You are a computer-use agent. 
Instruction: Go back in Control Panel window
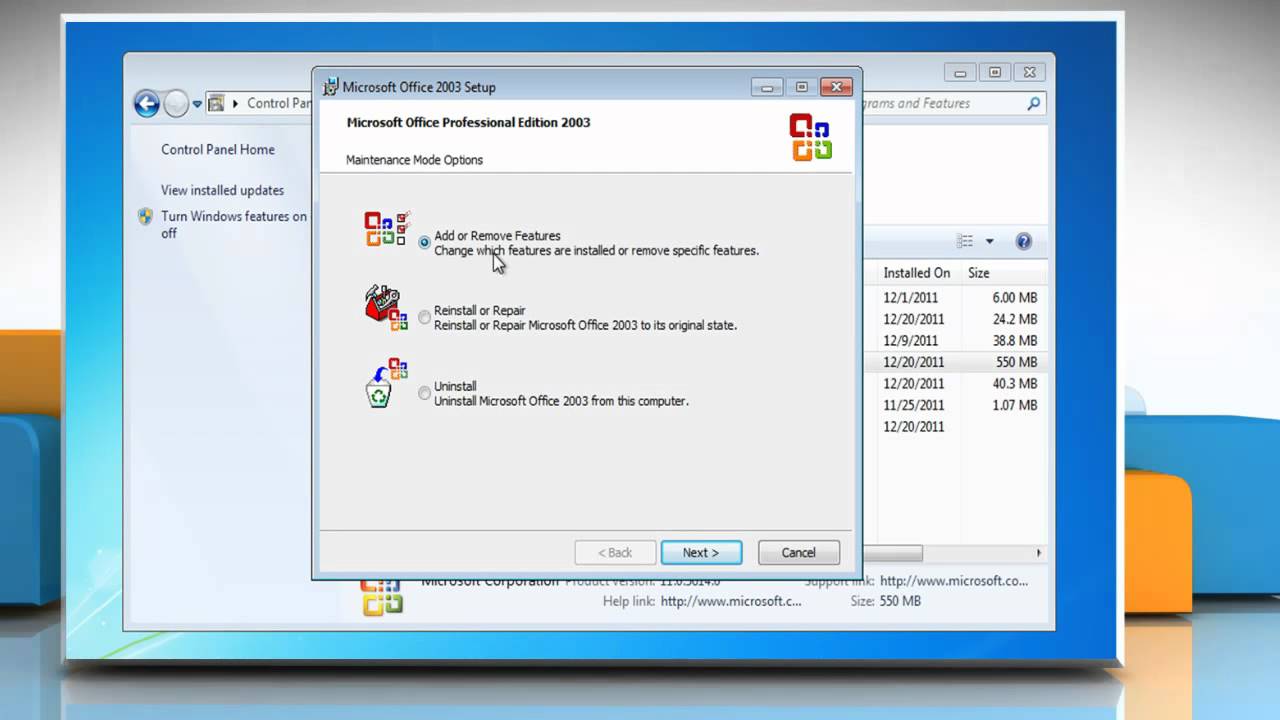[147, 103]
